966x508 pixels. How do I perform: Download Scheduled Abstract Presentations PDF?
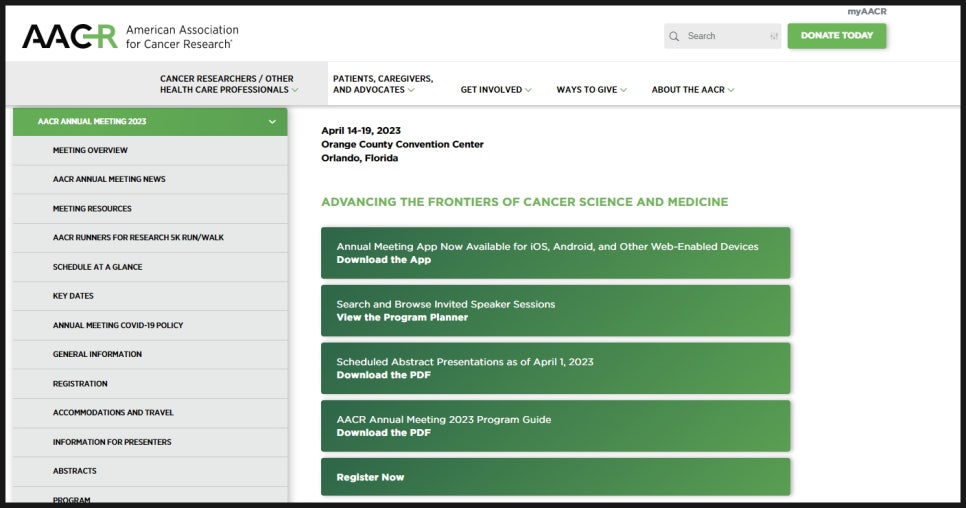click(555, 368)
